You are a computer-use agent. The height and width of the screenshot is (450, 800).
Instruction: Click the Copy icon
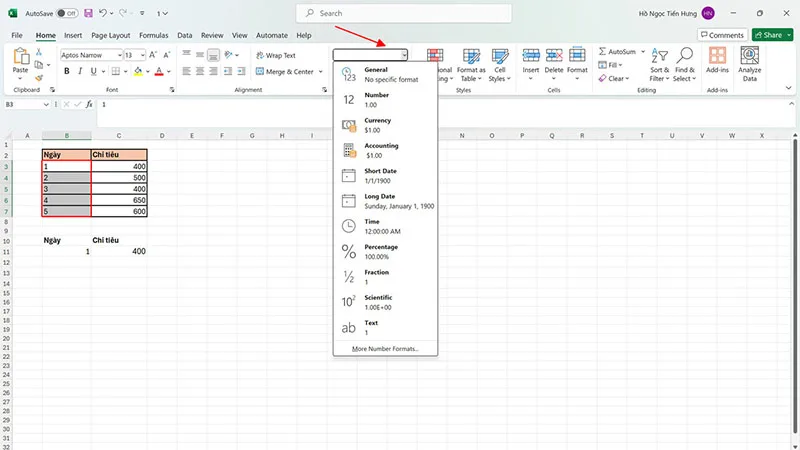(39, 65)
